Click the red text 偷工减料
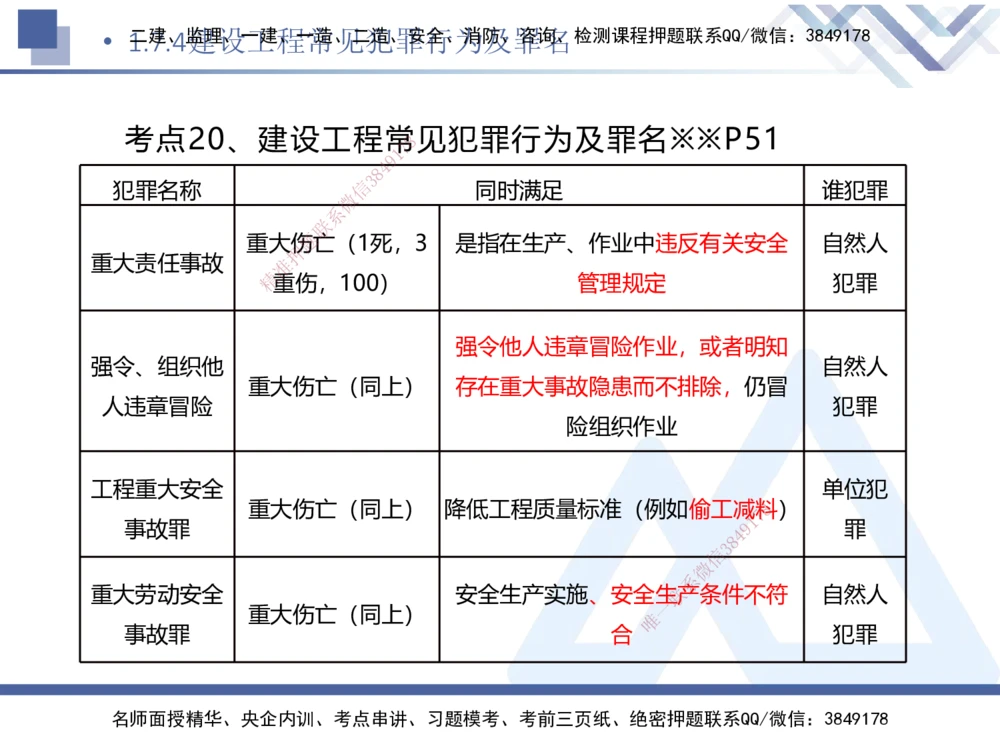Viewport: 1000px width, 750px height. pos(736,506)
